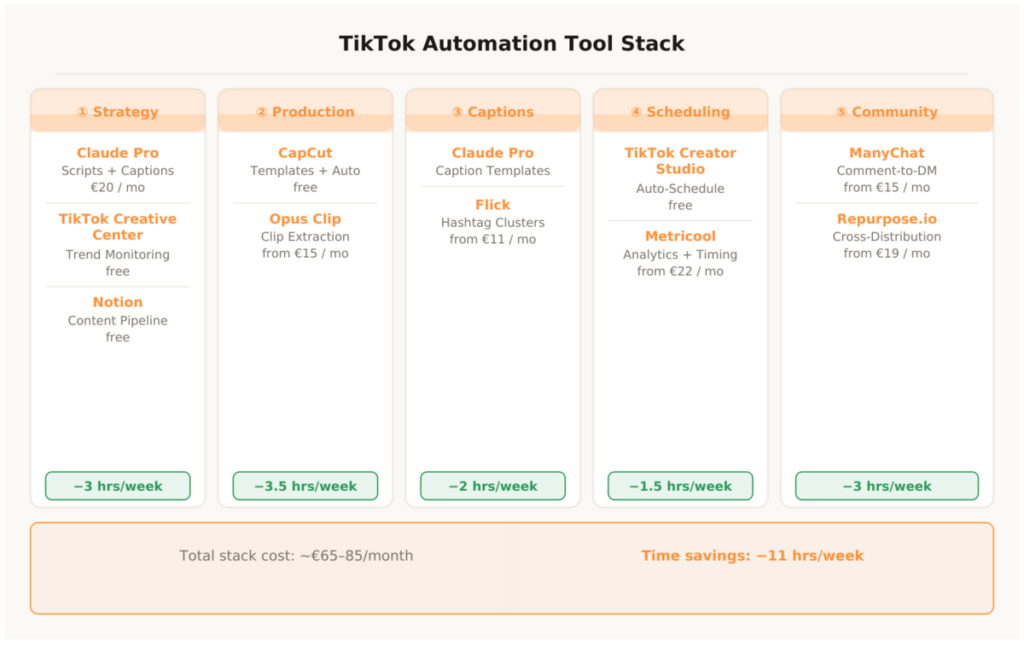
Task: Select the Production column header
Action: pyautogui.click(x=305, y=112)
